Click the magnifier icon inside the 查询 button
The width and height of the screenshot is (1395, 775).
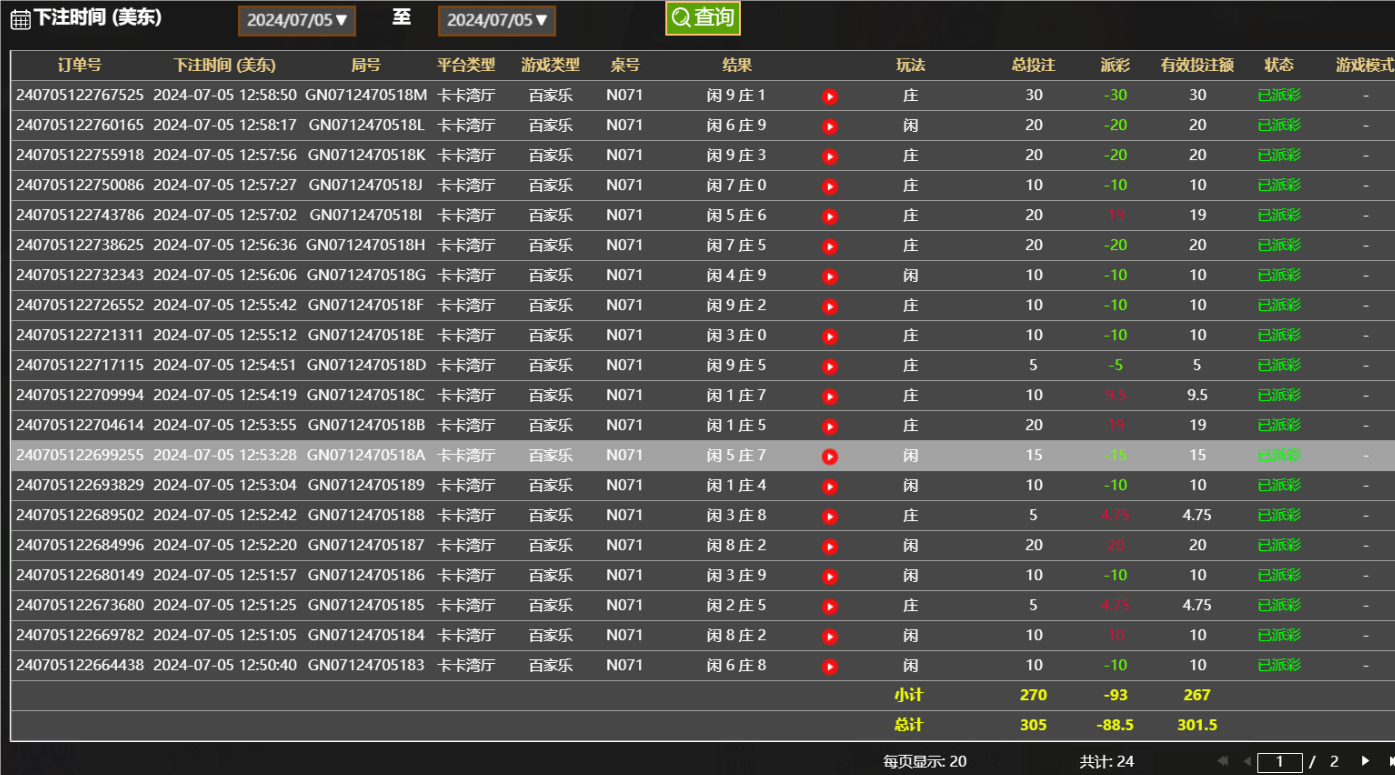tap(681, 18)
